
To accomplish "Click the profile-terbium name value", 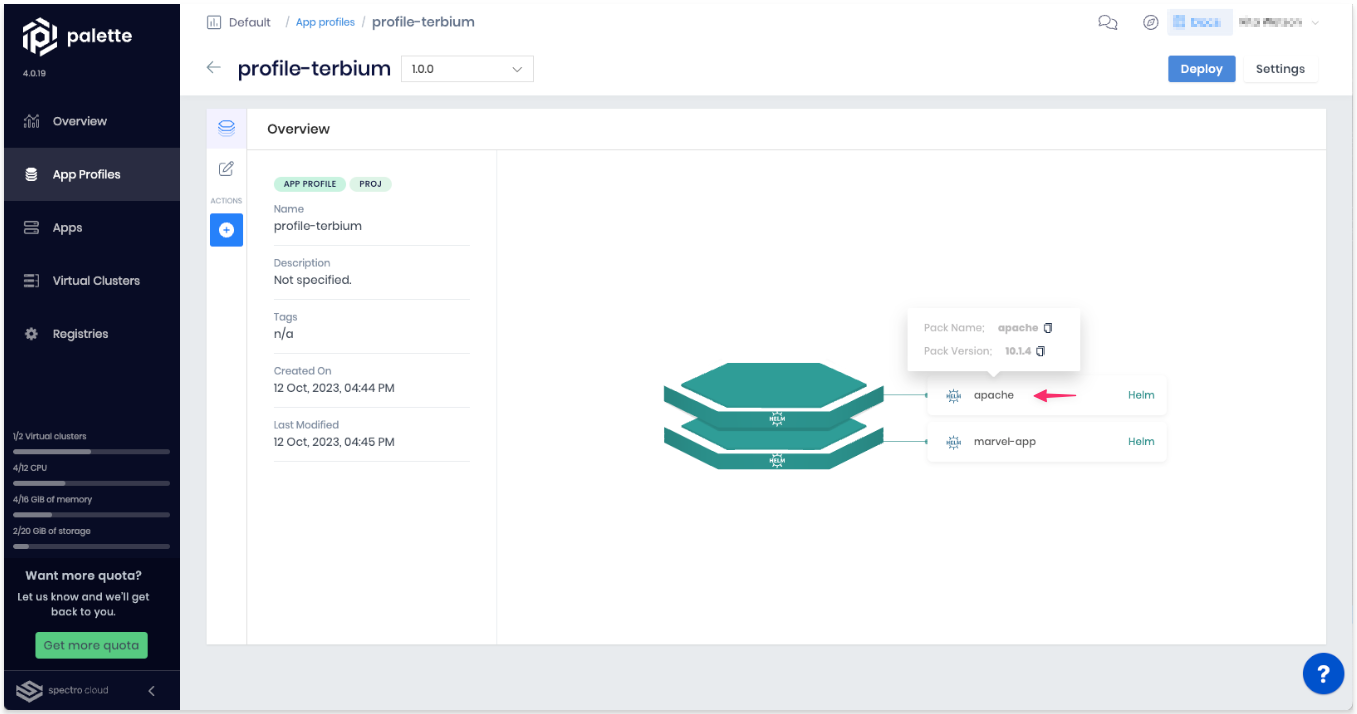I will click(318, 226).
